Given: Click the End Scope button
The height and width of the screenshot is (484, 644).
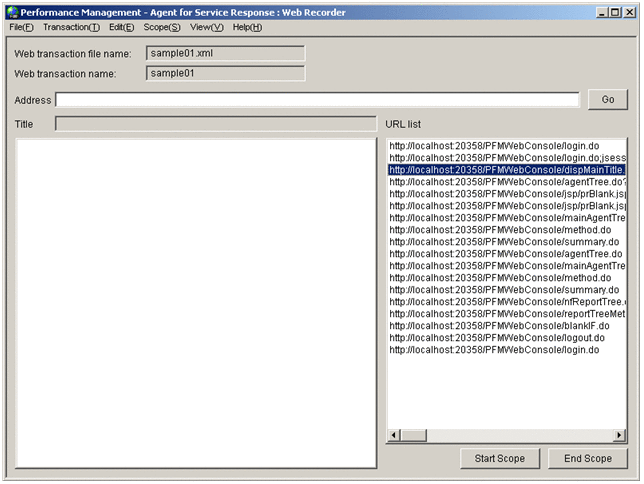Looking at the screenshot, I should click(588, 459).
